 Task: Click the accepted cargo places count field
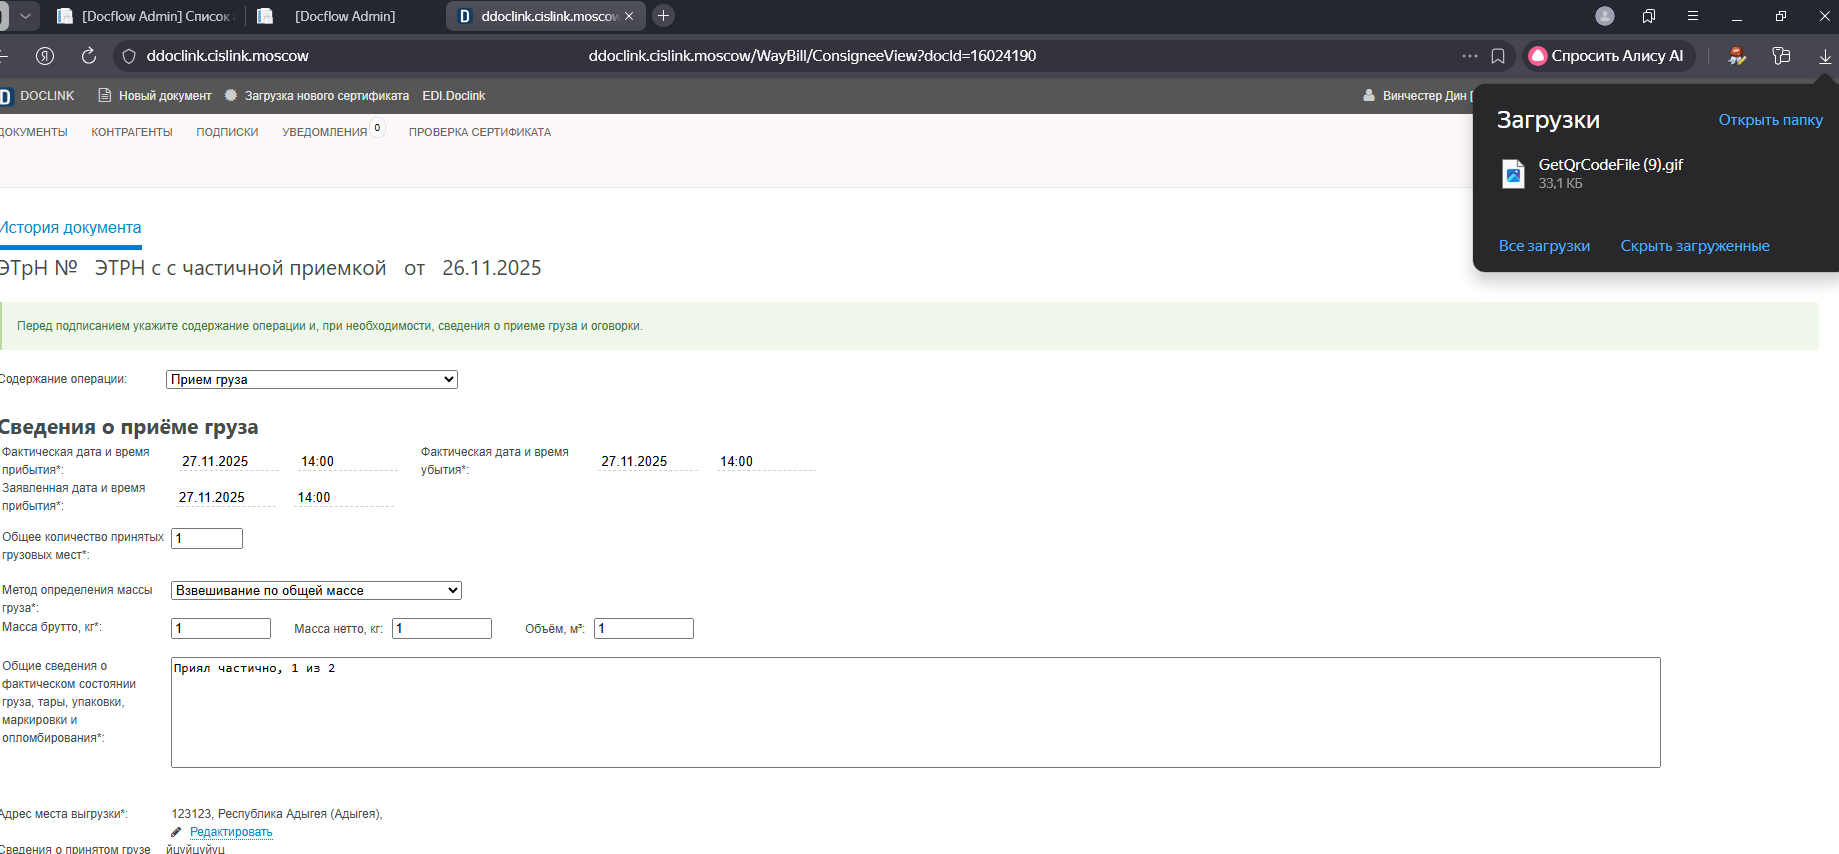click(207, 538)
